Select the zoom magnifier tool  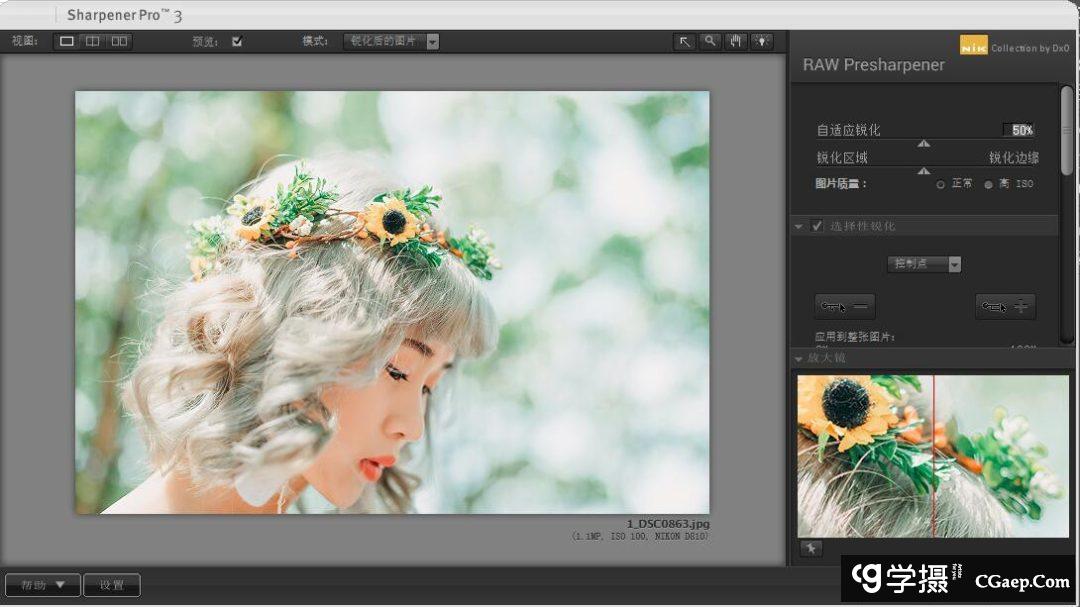click(710, 41)
